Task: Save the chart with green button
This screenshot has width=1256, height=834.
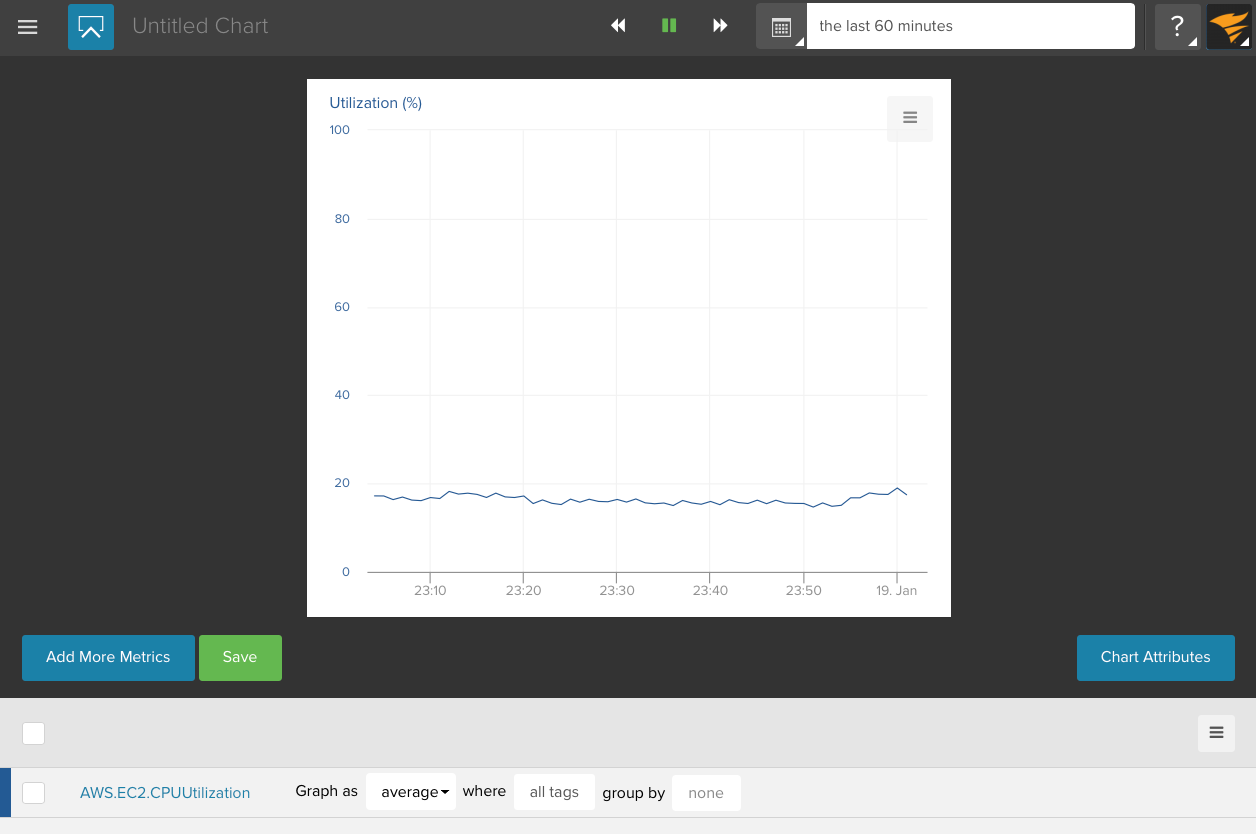Action: [x=240, y=657]
